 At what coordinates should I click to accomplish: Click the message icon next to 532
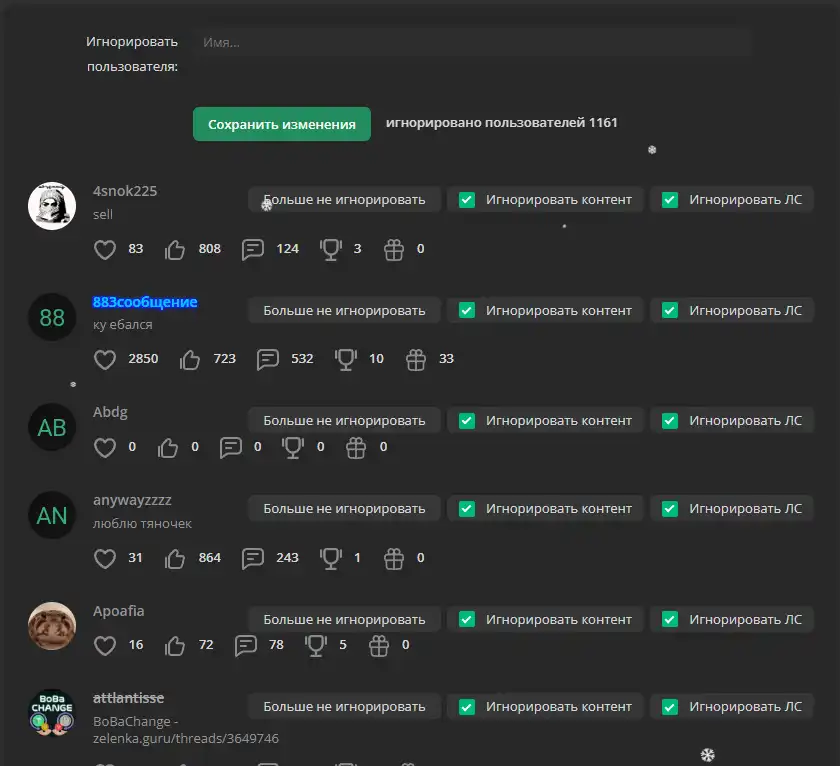pos(267,359)
